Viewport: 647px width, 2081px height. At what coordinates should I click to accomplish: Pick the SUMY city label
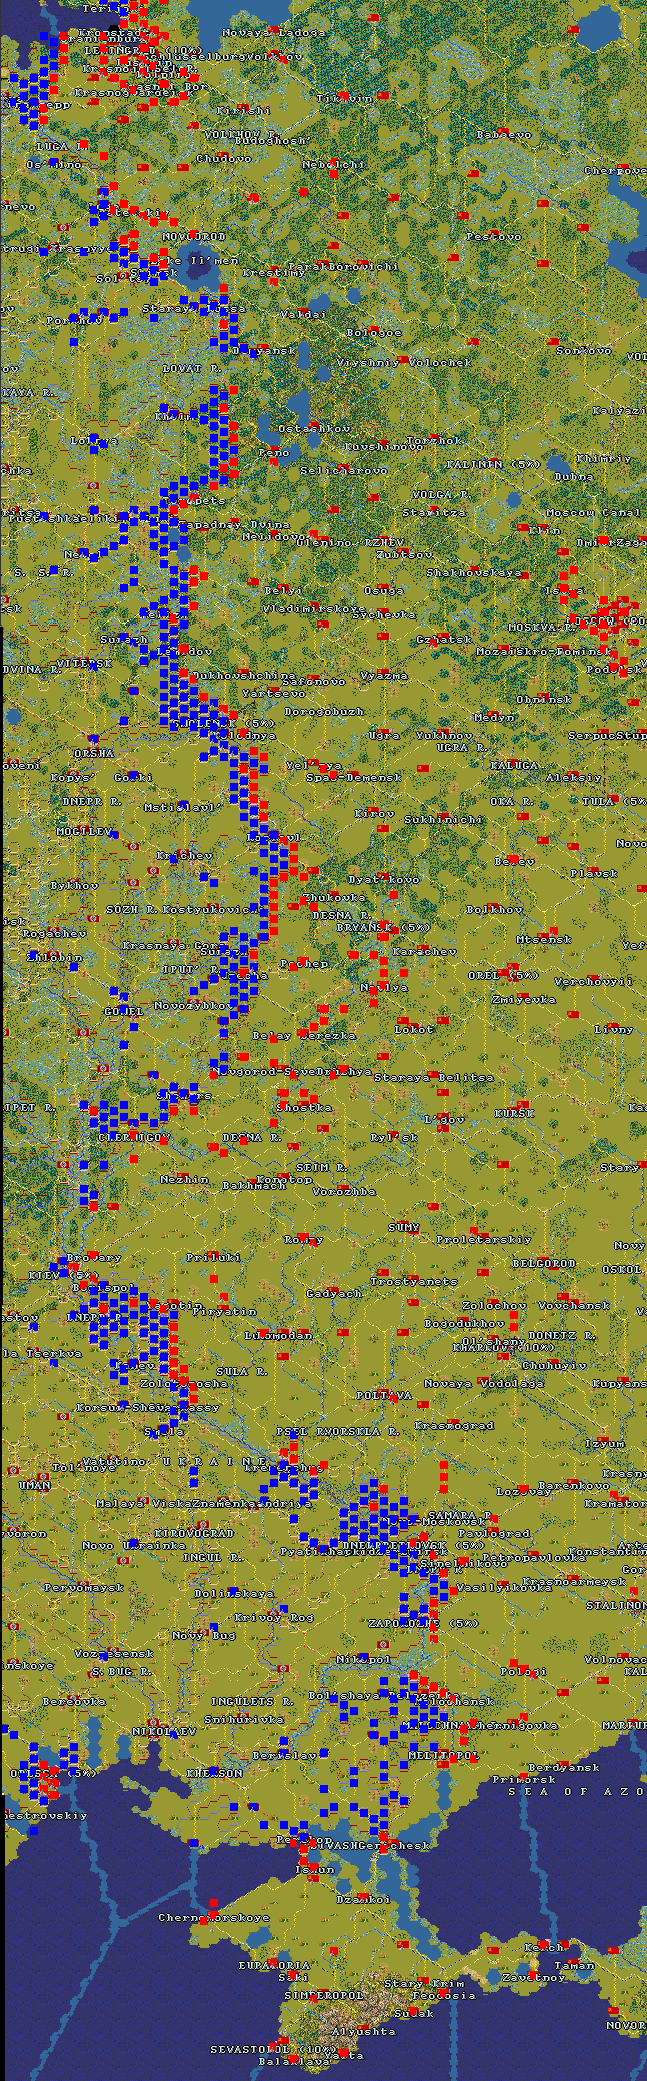[x=404, y=1228]
